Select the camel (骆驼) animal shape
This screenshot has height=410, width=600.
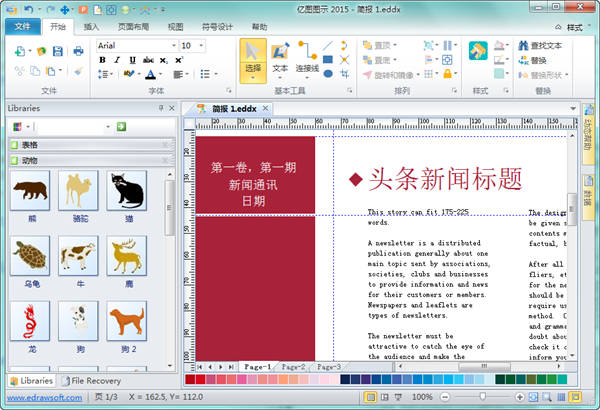pyautogui.click(x=78, y=191)
